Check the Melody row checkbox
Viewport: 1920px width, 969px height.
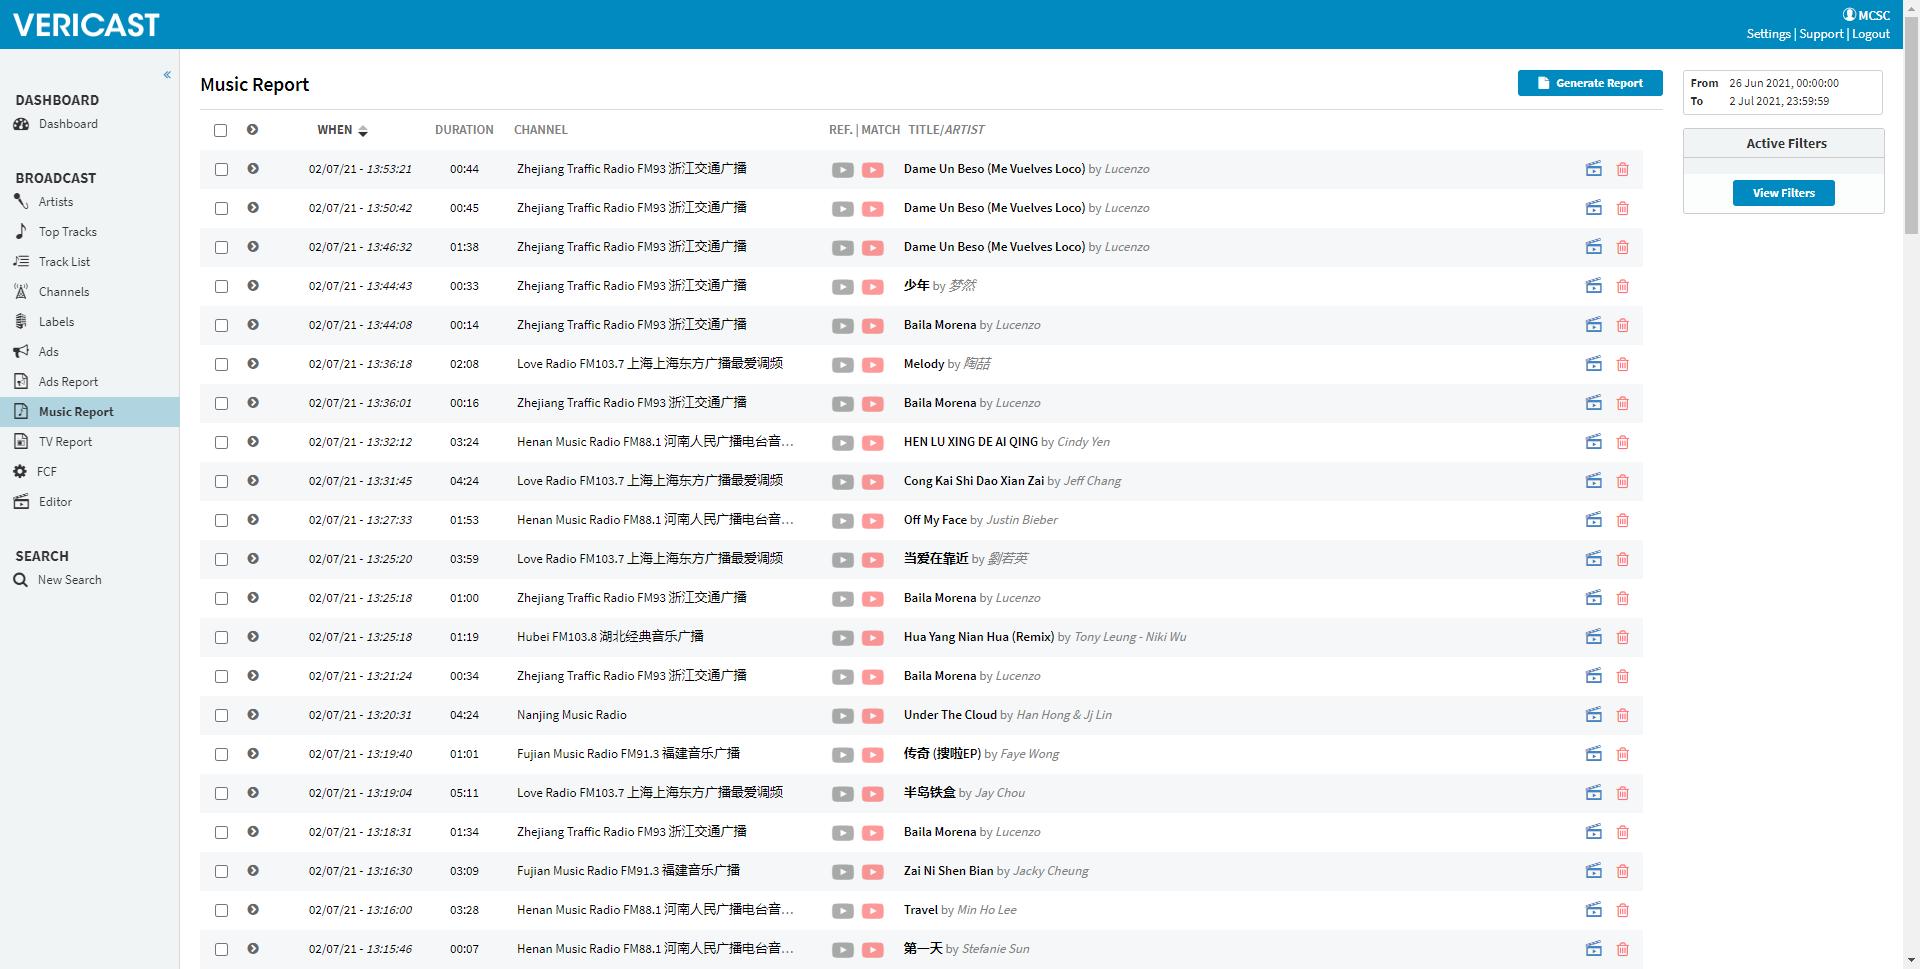click(x=221, y=364)
